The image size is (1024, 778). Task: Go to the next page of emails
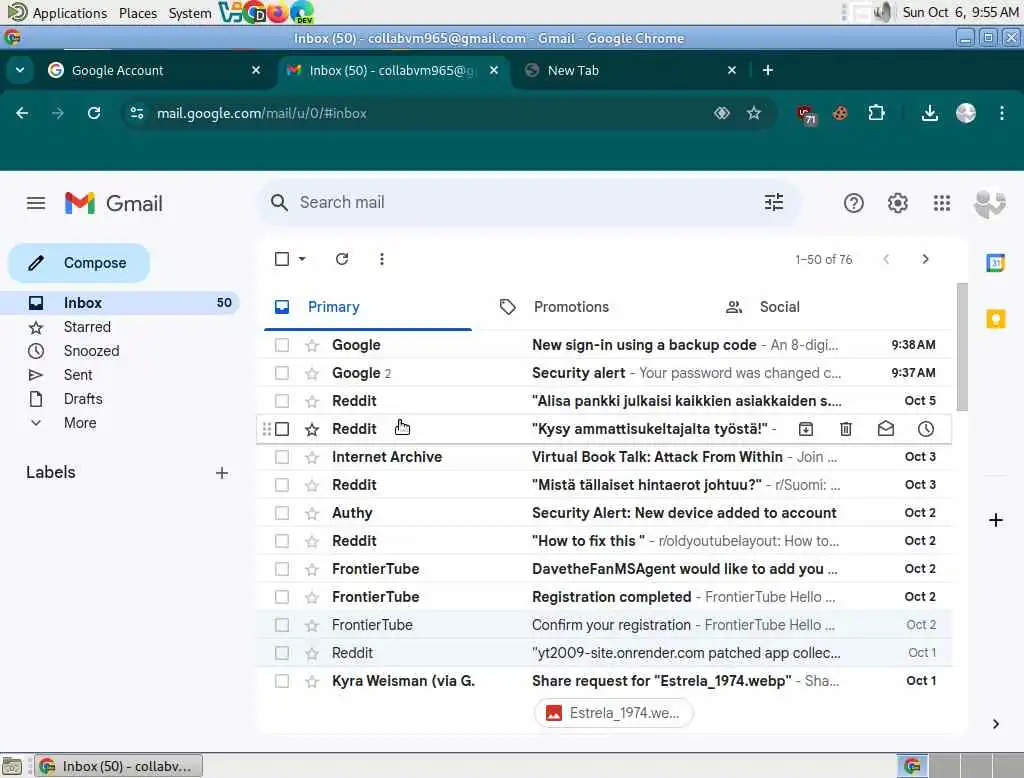coord(925,259)
